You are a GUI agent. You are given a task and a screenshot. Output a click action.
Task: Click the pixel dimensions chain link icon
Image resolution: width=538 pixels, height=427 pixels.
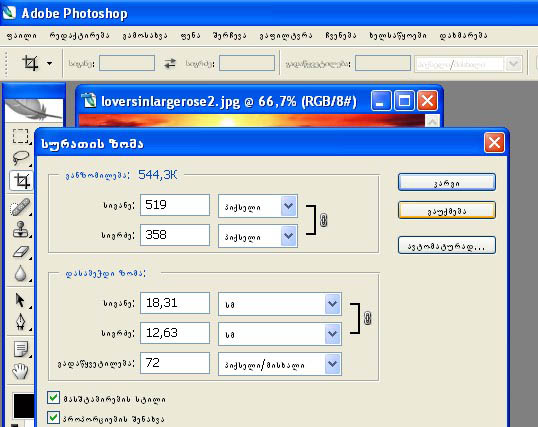coord(323,220)
